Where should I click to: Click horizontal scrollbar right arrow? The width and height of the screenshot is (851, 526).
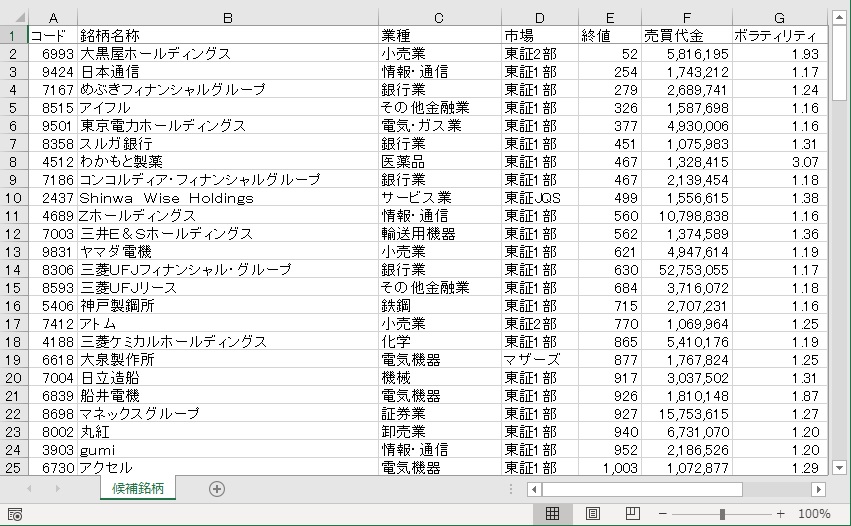[818, 489]
